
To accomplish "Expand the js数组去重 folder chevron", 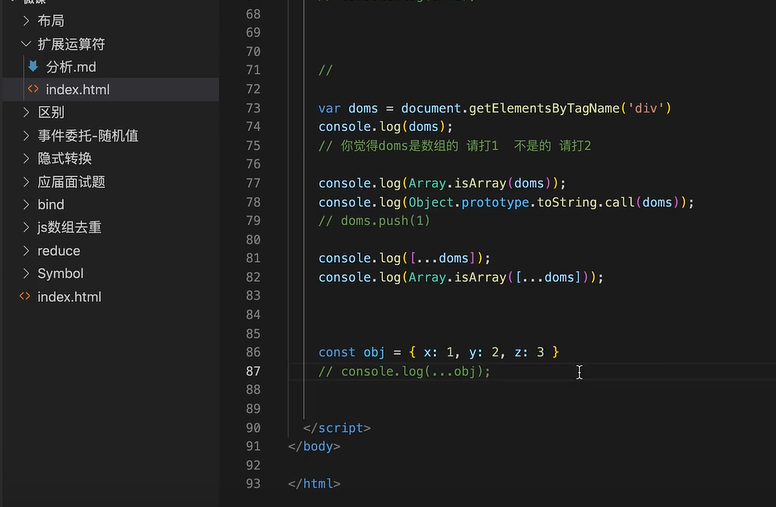I will (x=26, y=227).
